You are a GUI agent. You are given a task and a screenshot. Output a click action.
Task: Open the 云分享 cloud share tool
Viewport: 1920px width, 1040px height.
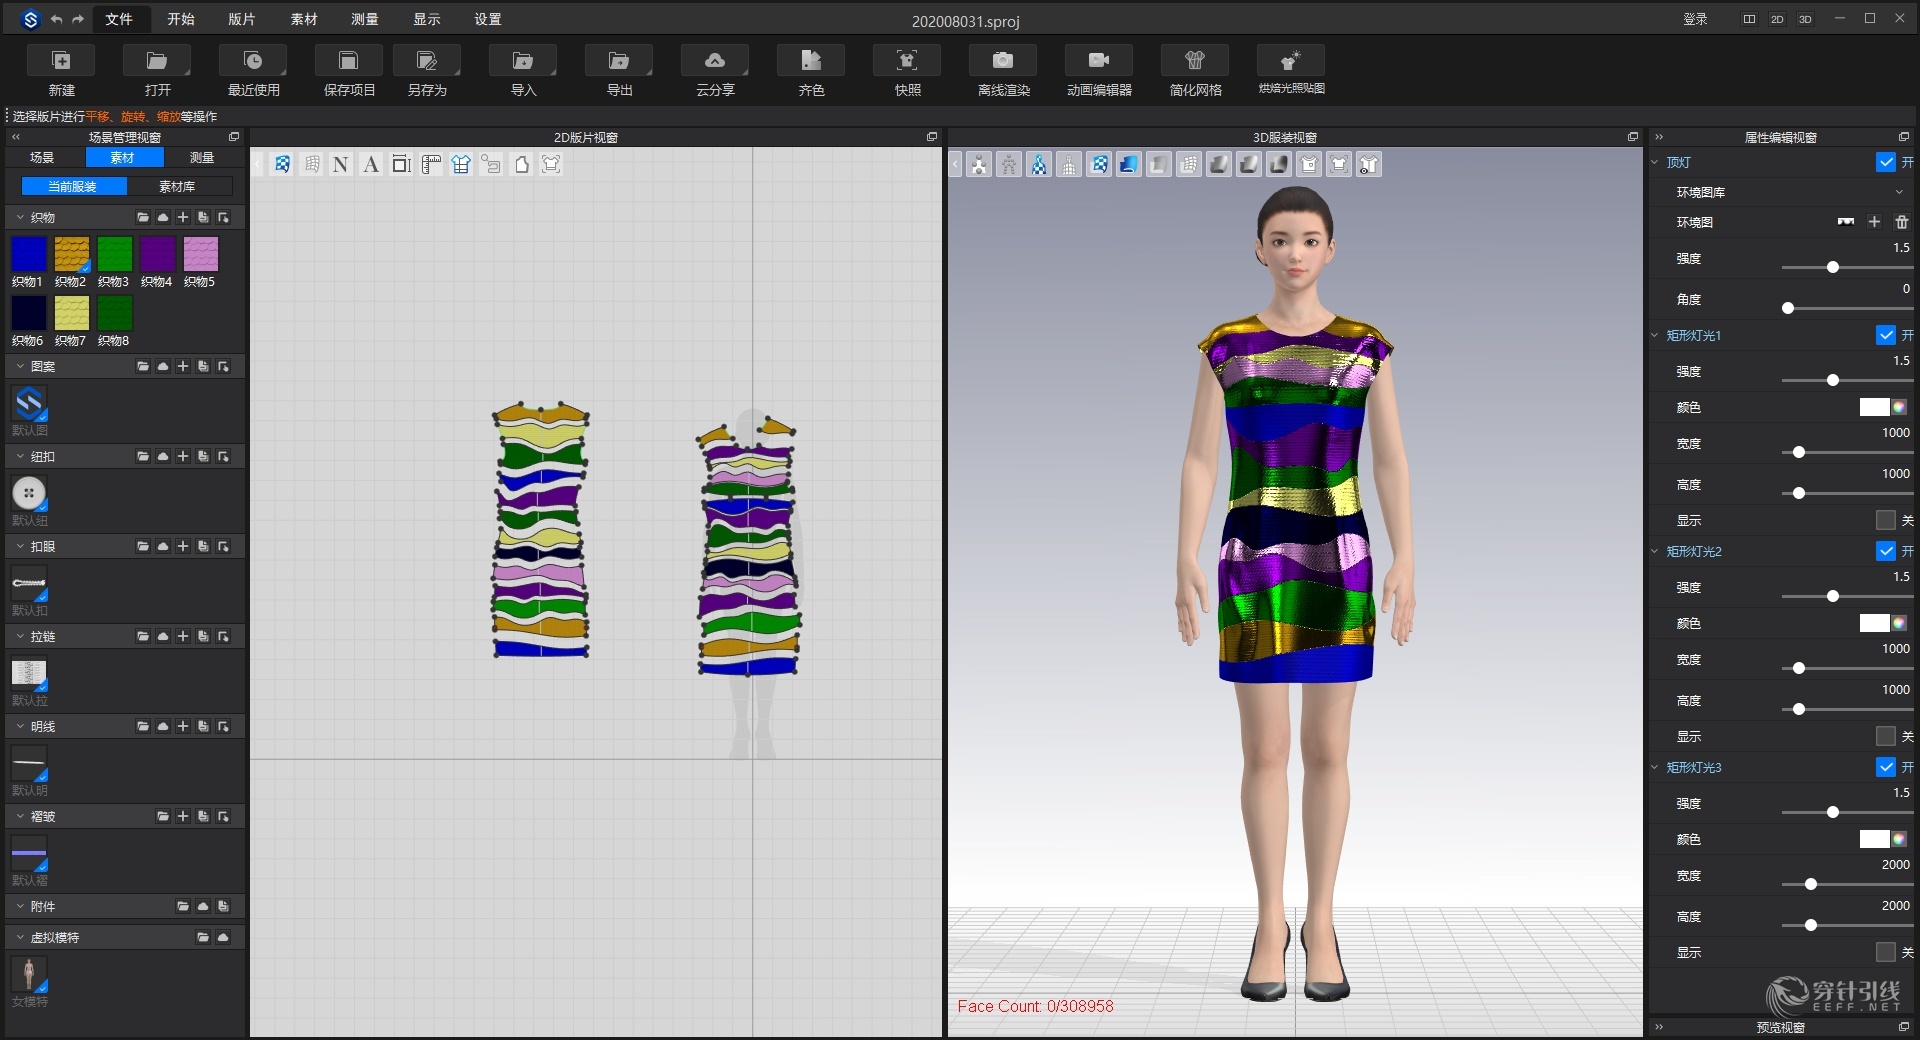click(714, 70)
